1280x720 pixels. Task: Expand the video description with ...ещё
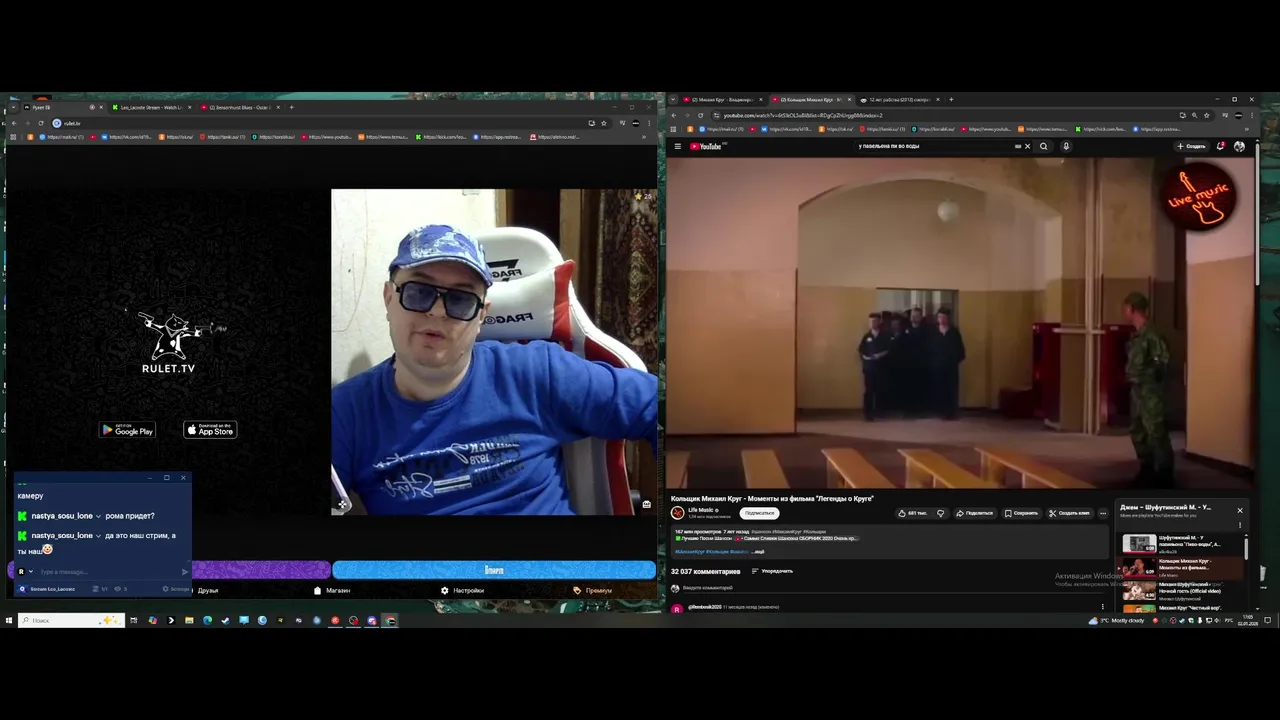[x=759, y=552]
